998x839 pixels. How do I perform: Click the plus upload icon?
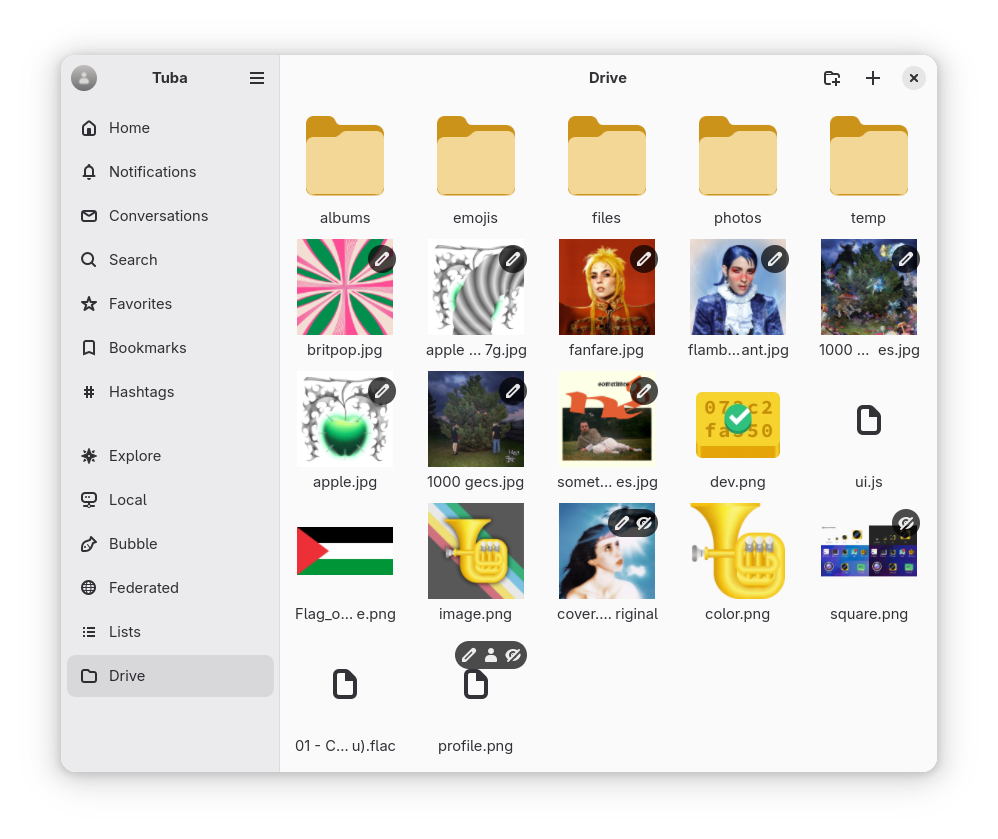coord(873,78)
